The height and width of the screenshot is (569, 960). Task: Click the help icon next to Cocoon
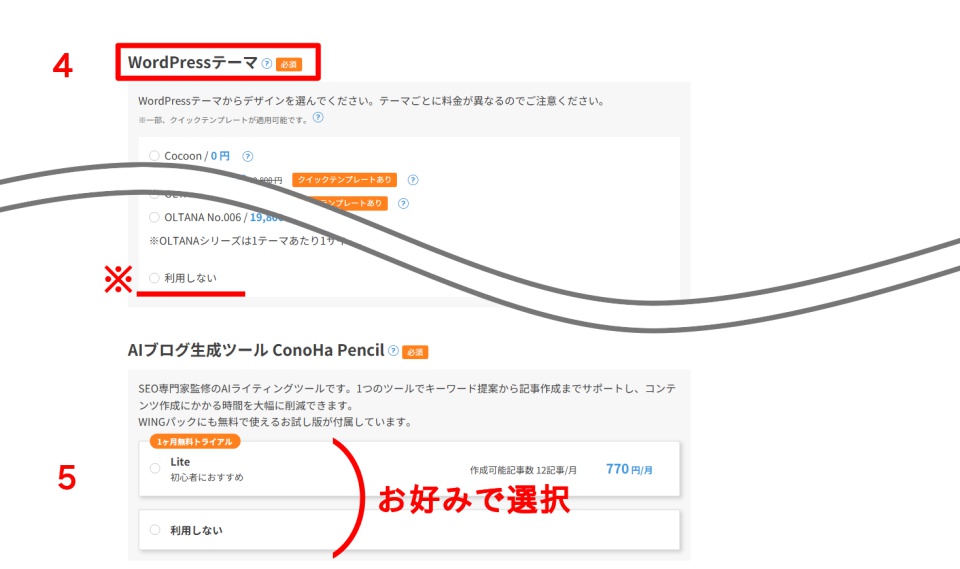click(x=248, y=156)
